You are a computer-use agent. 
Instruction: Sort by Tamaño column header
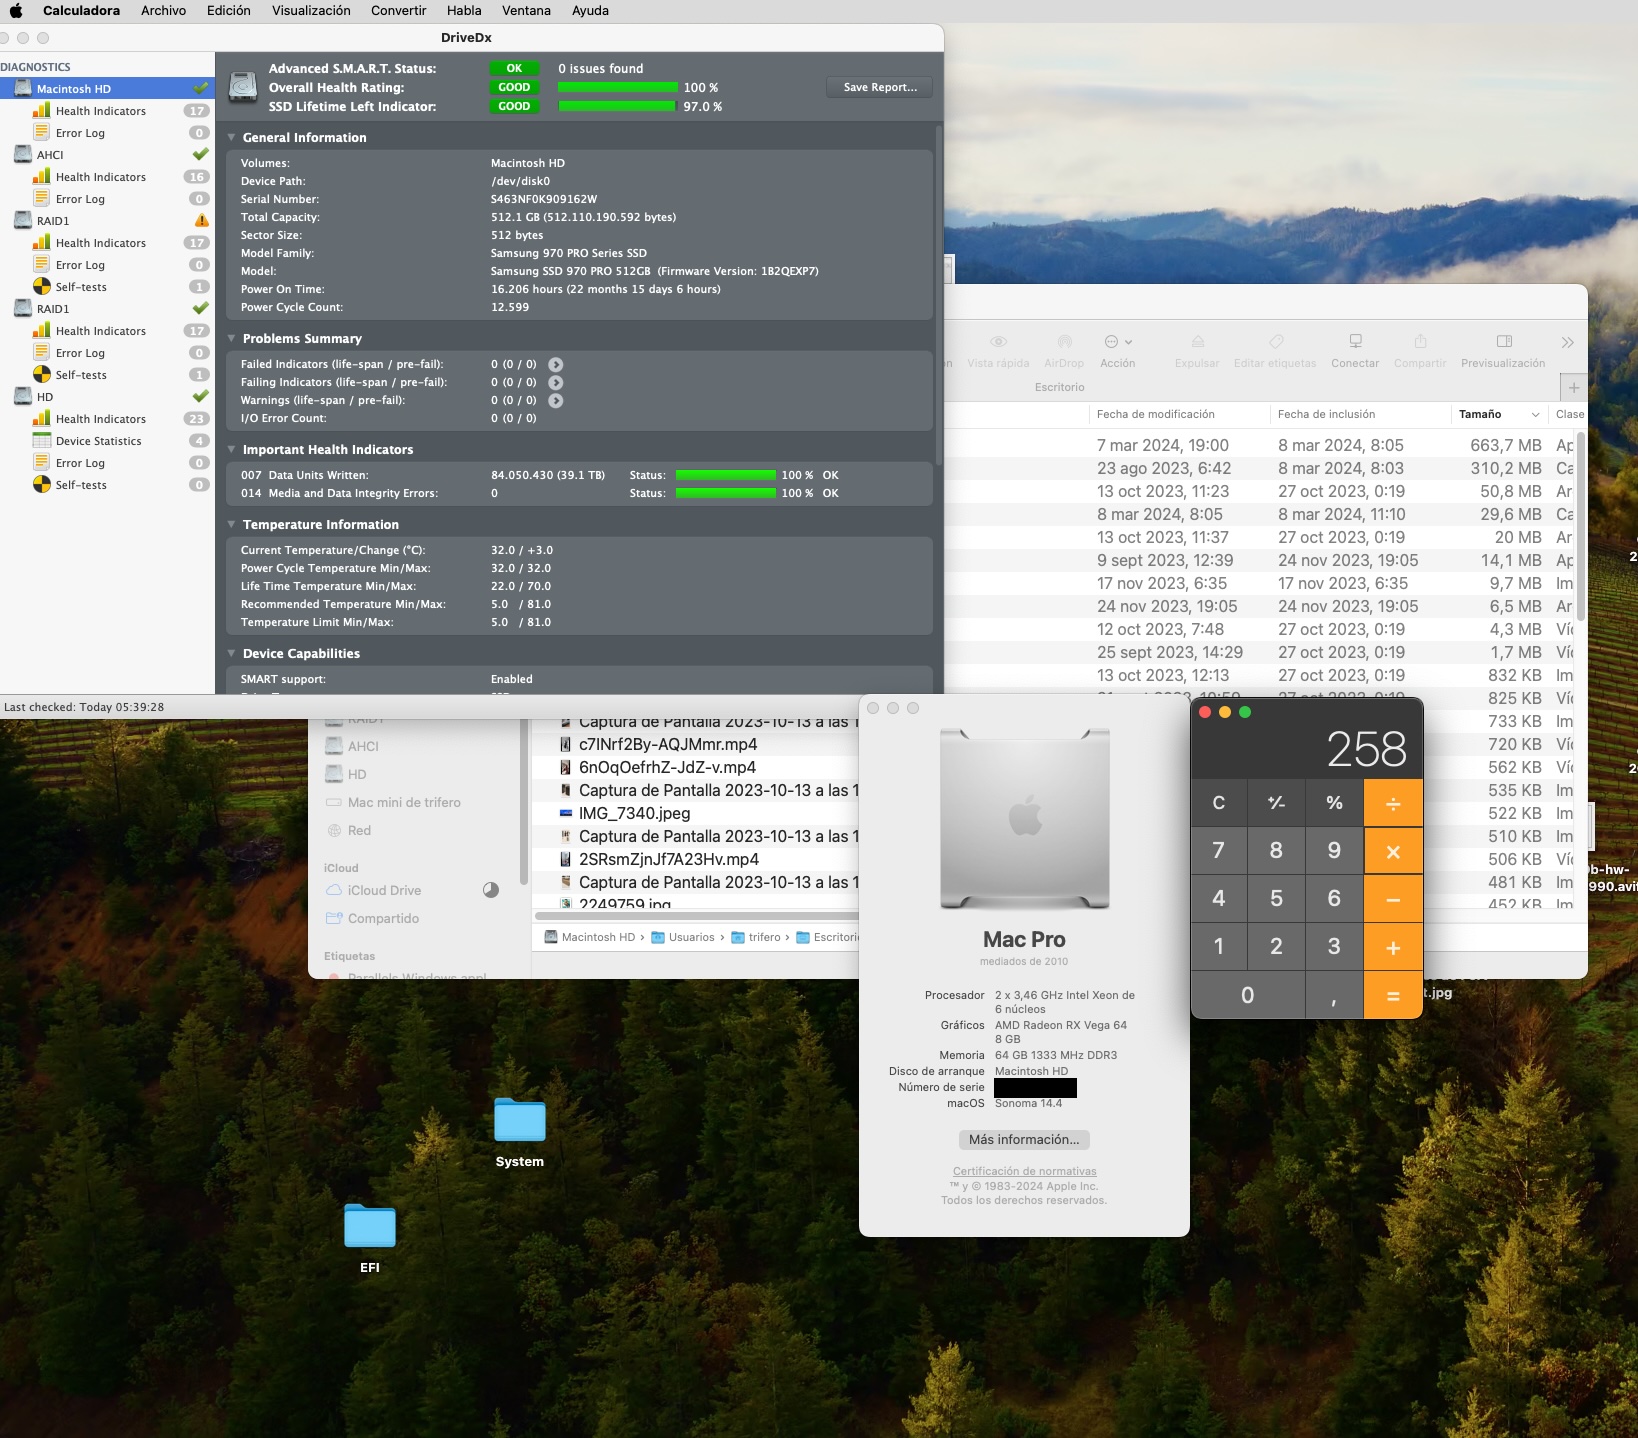(x=1499, y=415)
